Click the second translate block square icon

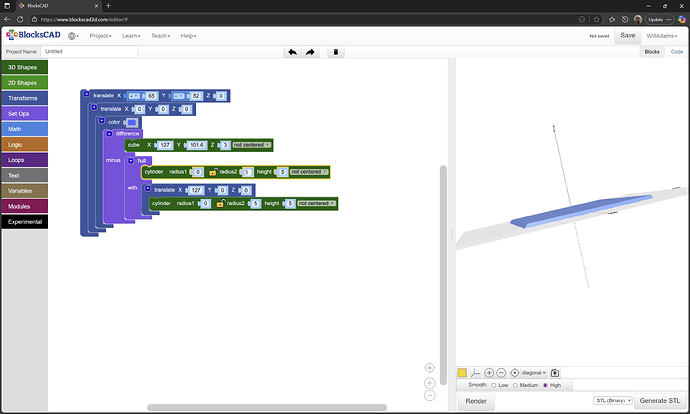(x=94, y=107)
